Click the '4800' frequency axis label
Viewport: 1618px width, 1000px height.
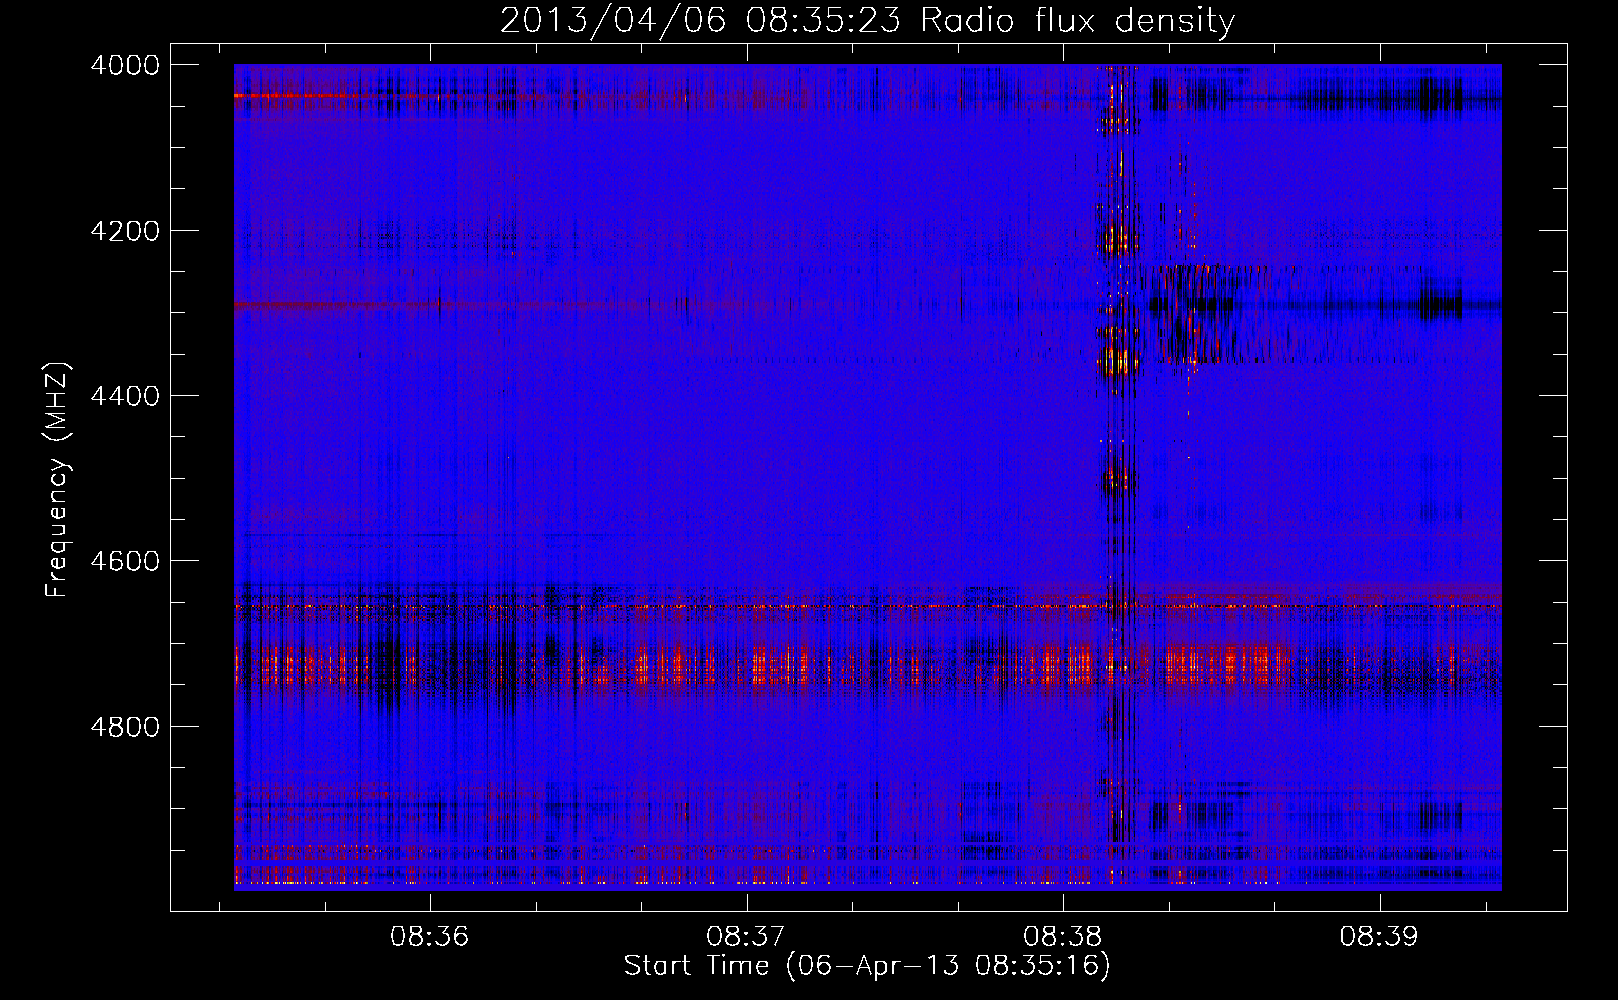coord(125,726)
